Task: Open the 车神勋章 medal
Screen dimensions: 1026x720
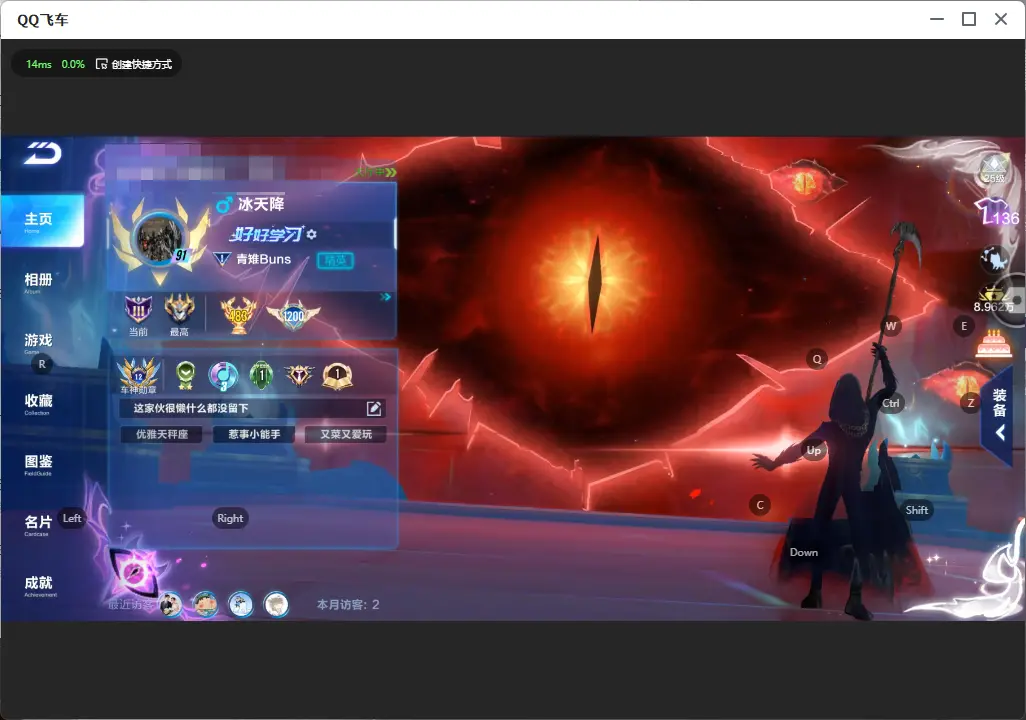Action: click(139, 376)
